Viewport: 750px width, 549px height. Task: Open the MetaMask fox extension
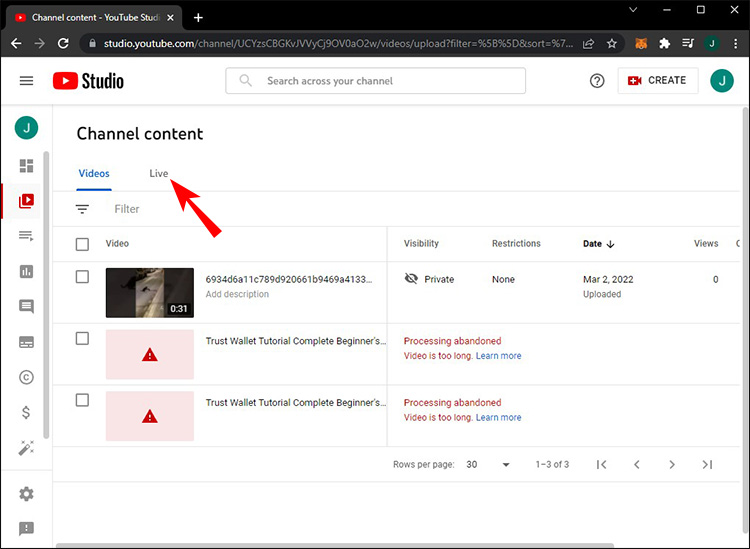pos(641,44)
